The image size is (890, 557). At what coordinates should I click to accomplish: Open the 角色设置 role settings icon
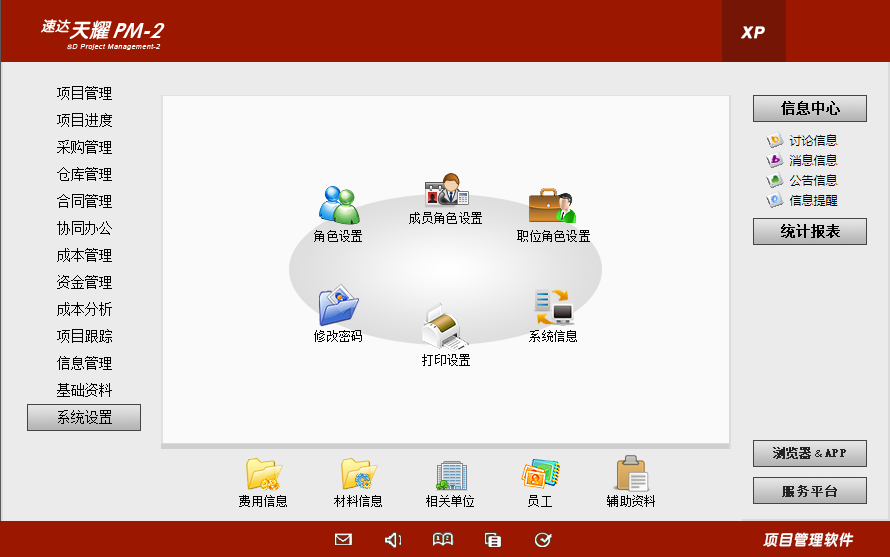(x=338, y=206)
